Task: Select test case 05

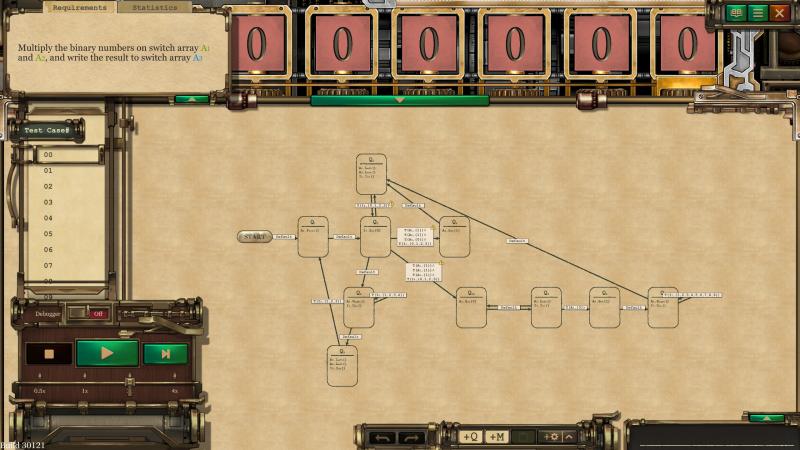Action: [48, 234]
